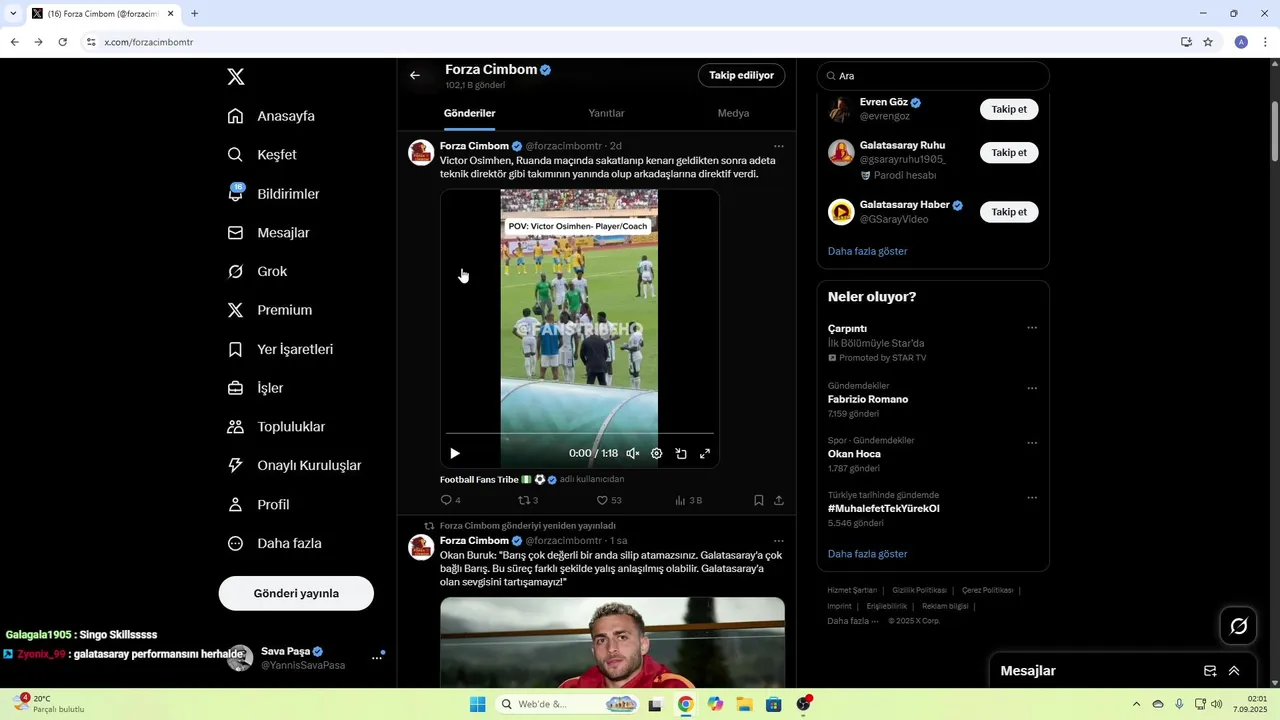Image resolution: width=1280 pixels, height=720 pixels.
Task: Open options for Okan Hoca trend
Action: click(1032, 443)
